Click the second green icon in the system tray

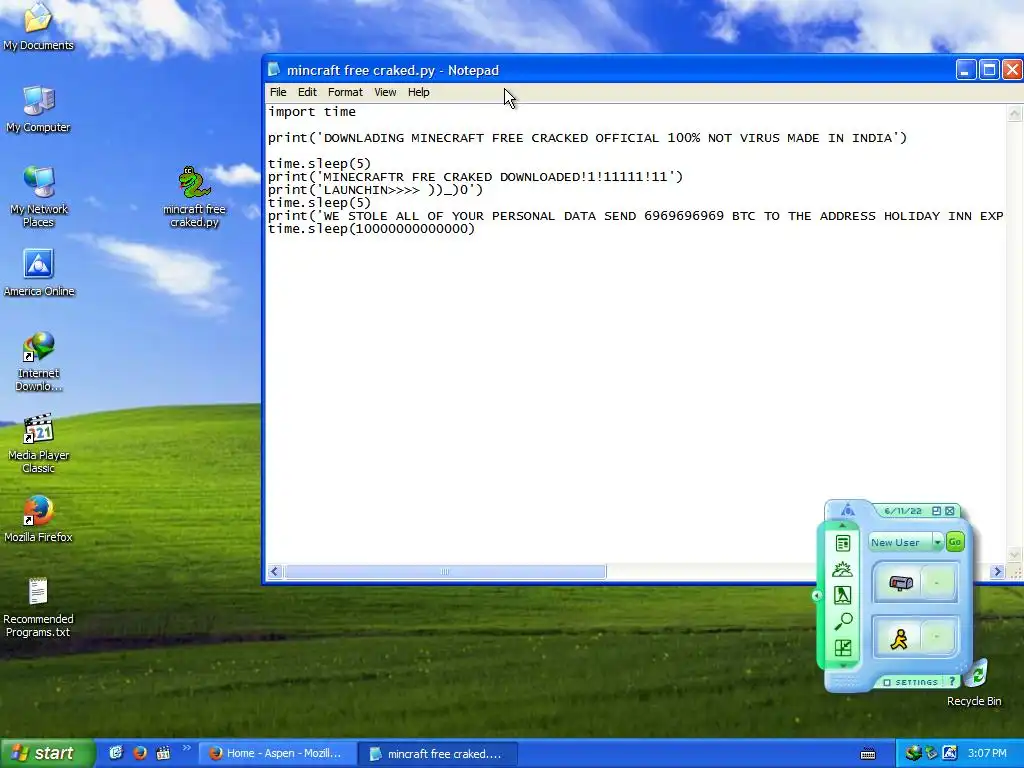[931, 753]
